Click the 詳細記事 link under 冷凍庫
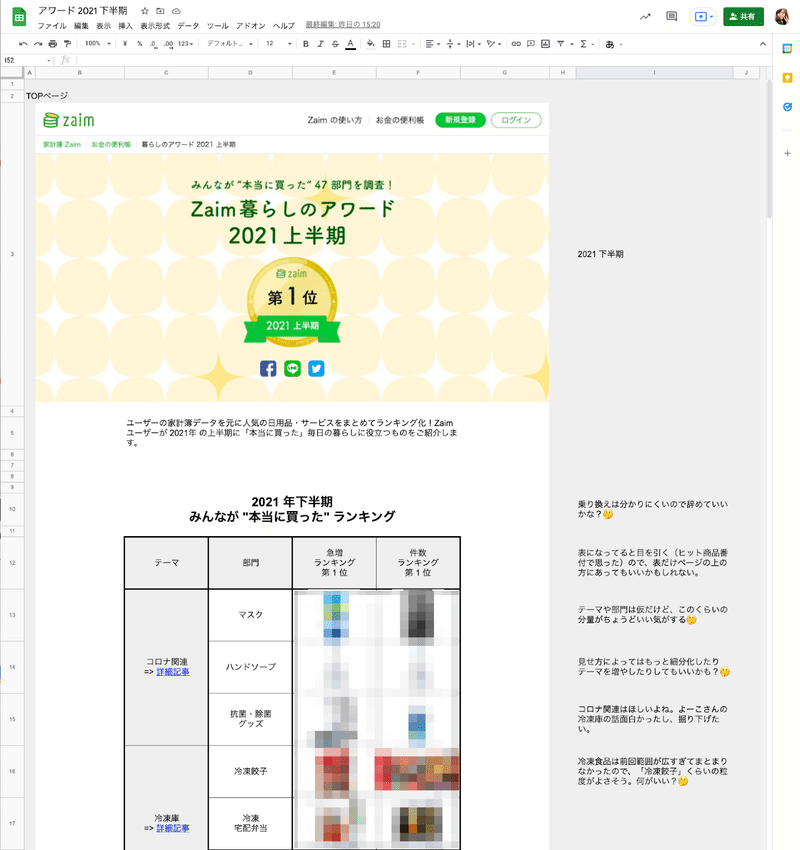 pyautogui.click(x=173, y=828)
